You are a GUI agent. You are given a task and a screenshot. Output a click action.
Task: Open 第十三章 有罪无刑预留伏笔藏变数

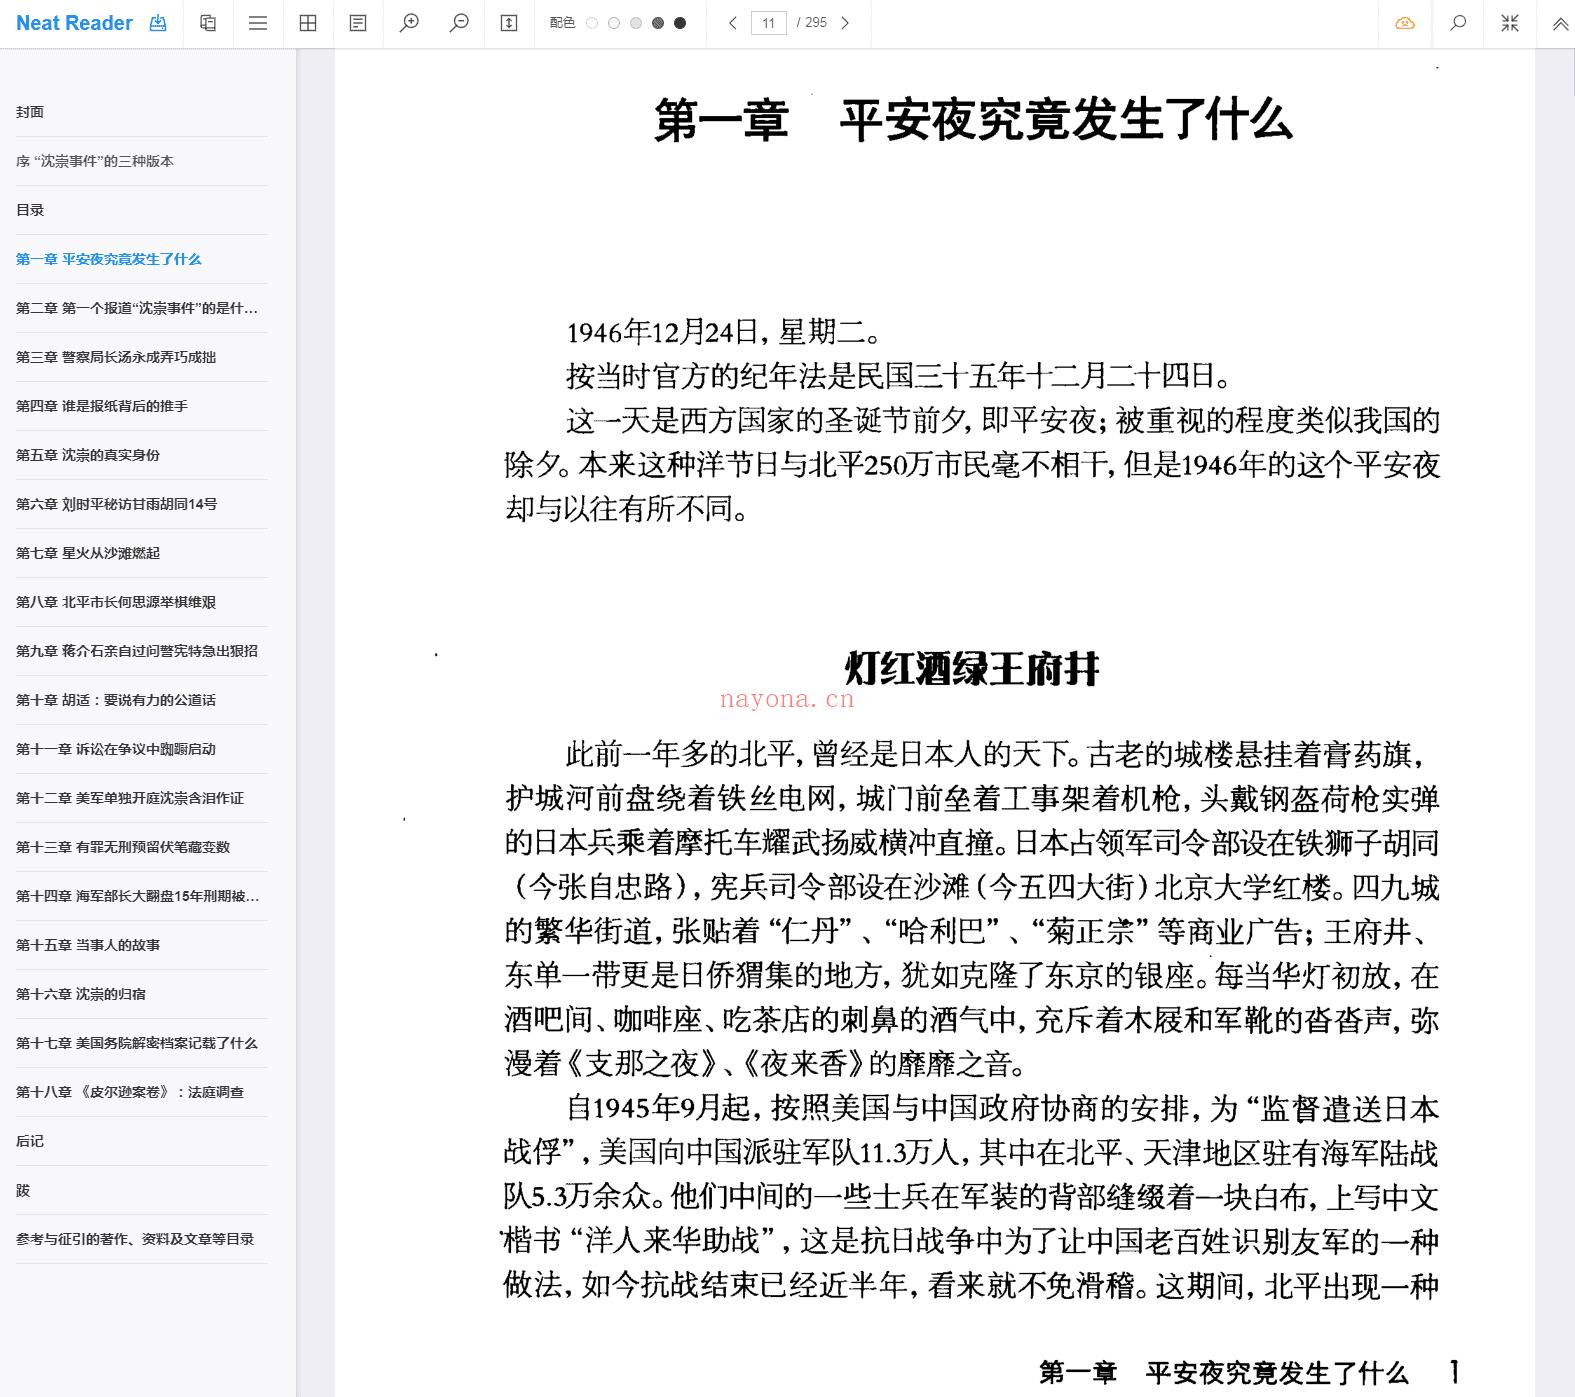tap(142, 847)
